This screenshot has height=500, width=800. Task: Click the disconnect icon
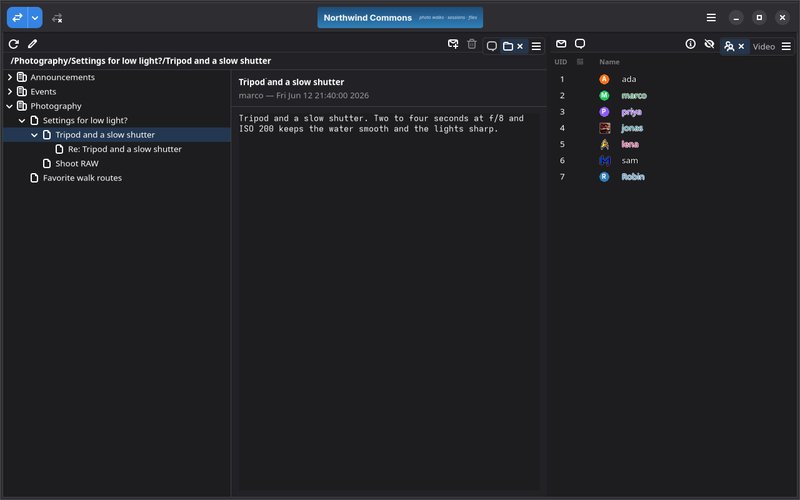pos(57,18)
